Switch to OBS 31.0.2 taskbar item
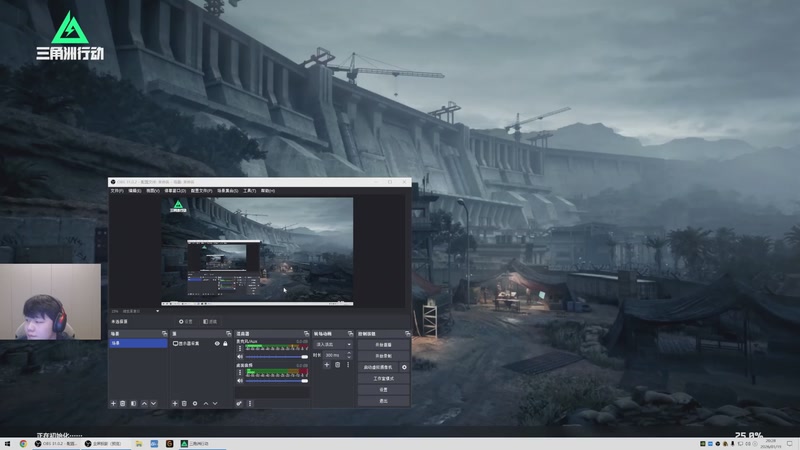Viewport: 800px width, 450px height. click(x=56, y=444)
